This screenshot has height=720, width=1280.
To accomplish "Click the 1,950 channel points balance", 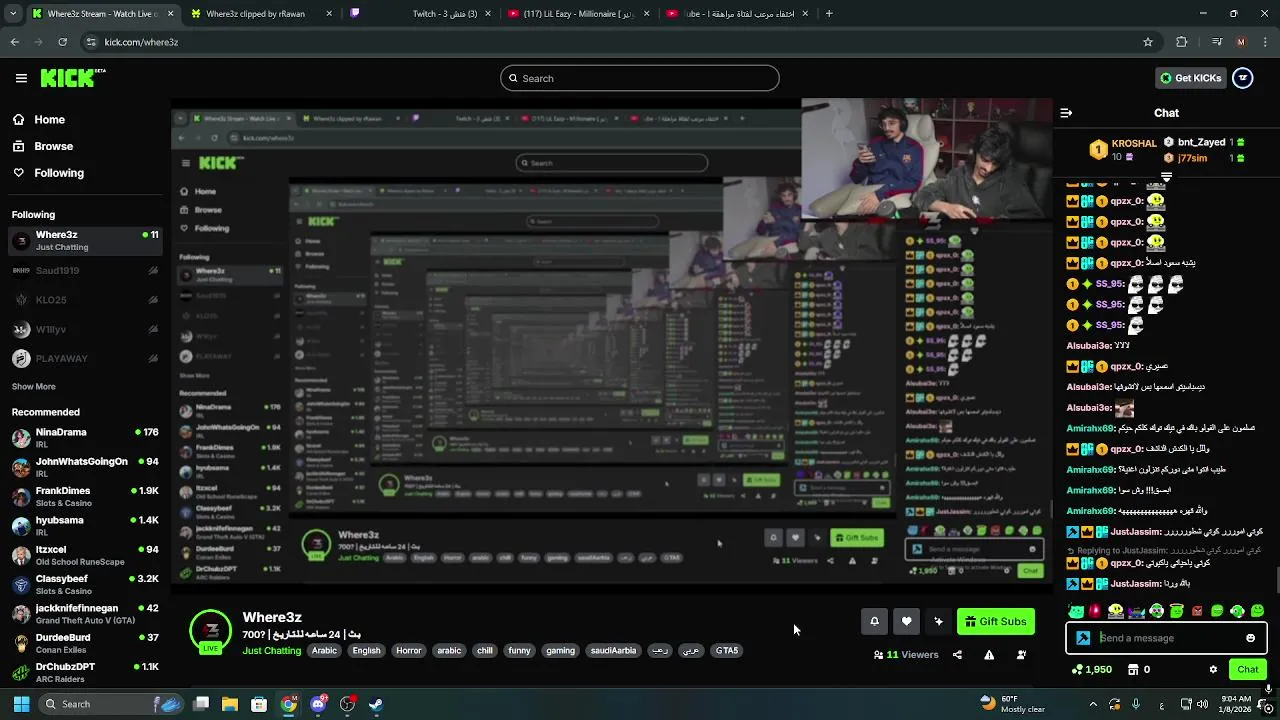I will point(1091,670).
